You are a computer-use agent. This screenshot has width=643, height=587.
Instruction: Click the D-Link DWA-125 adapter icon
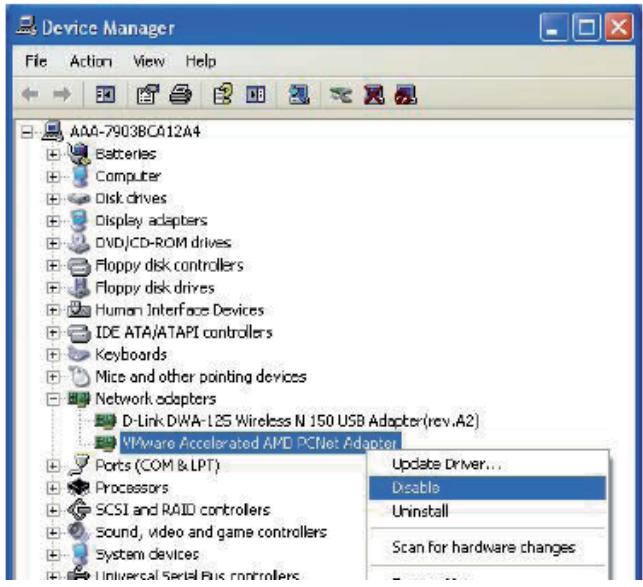point(105,421)
